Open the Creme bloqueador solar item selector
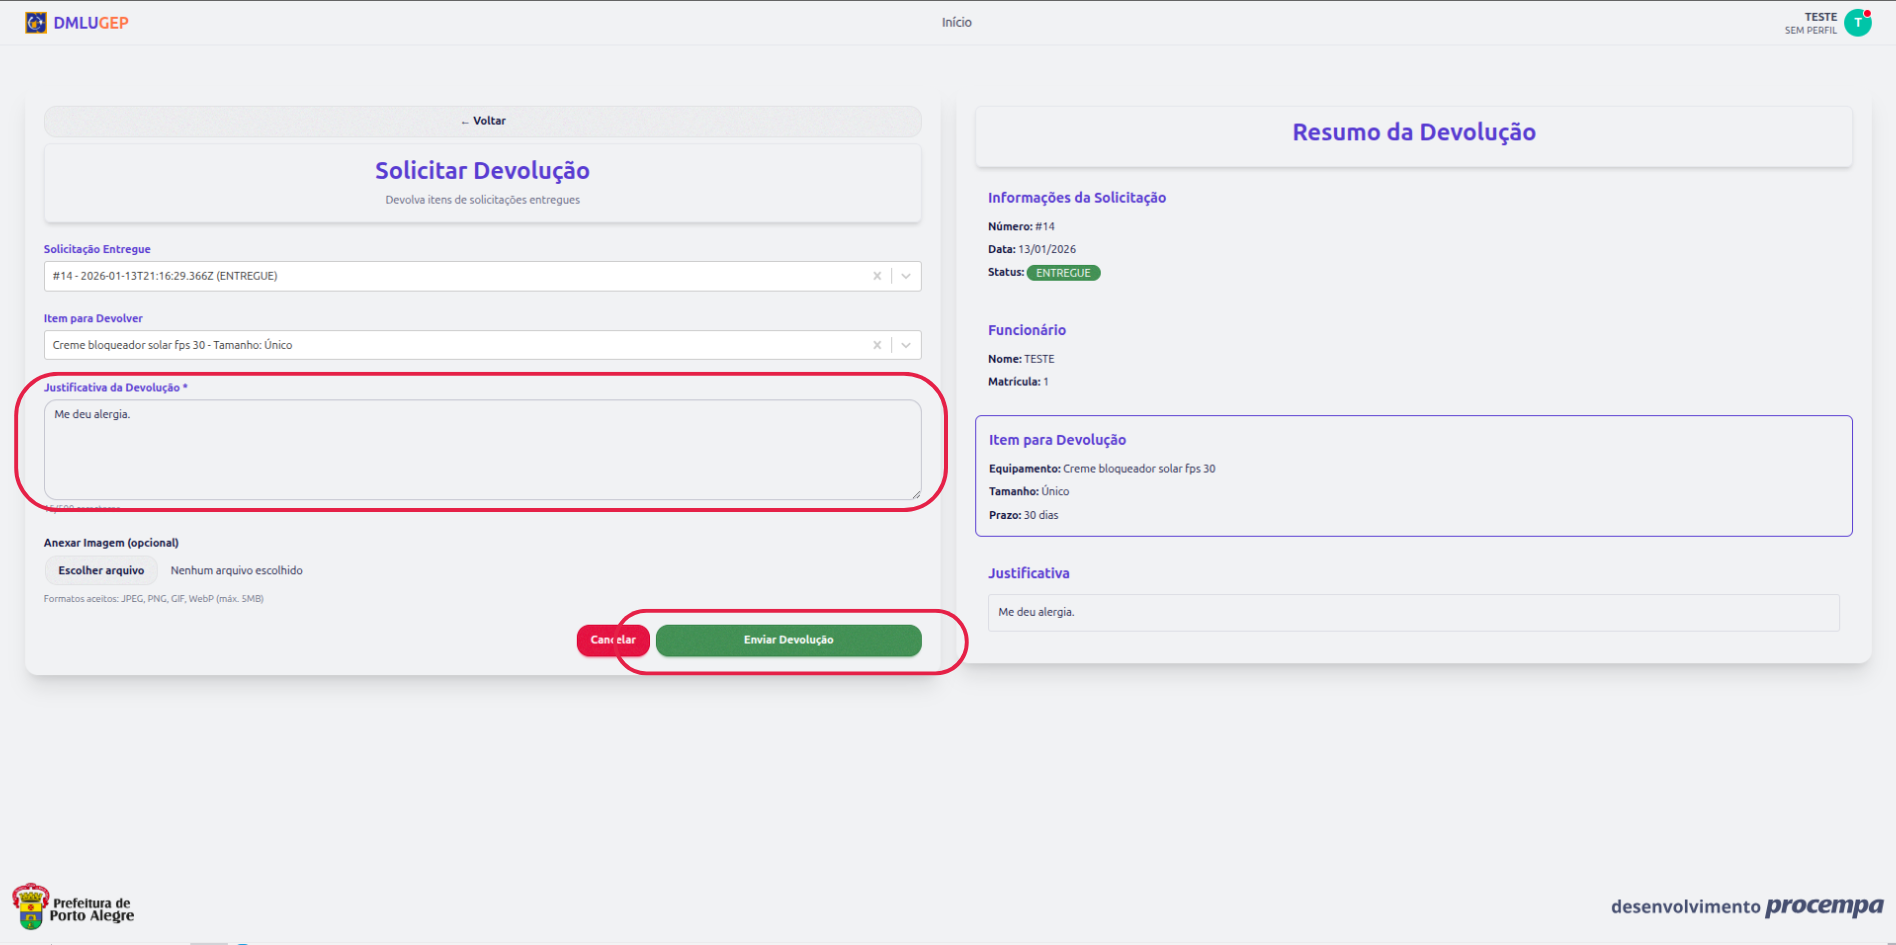This screenshot has width=1896, height=945. coord(450,345)
